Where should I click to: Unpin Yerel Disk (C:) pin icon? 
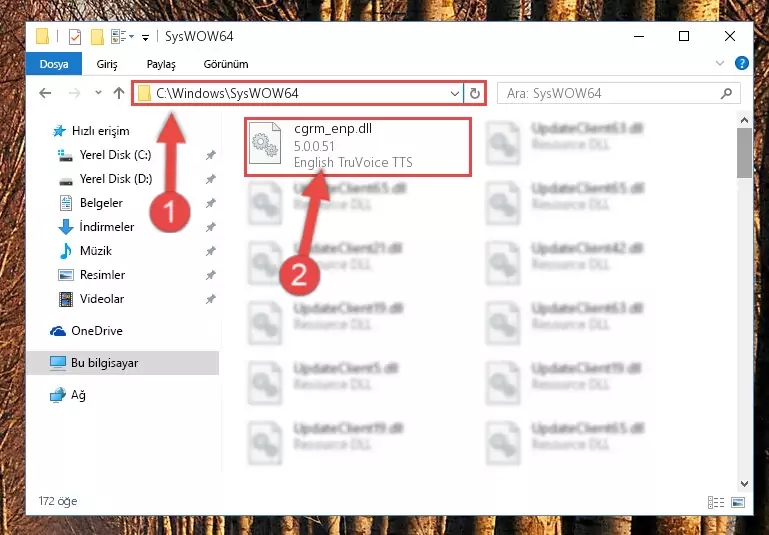[210, 155]
